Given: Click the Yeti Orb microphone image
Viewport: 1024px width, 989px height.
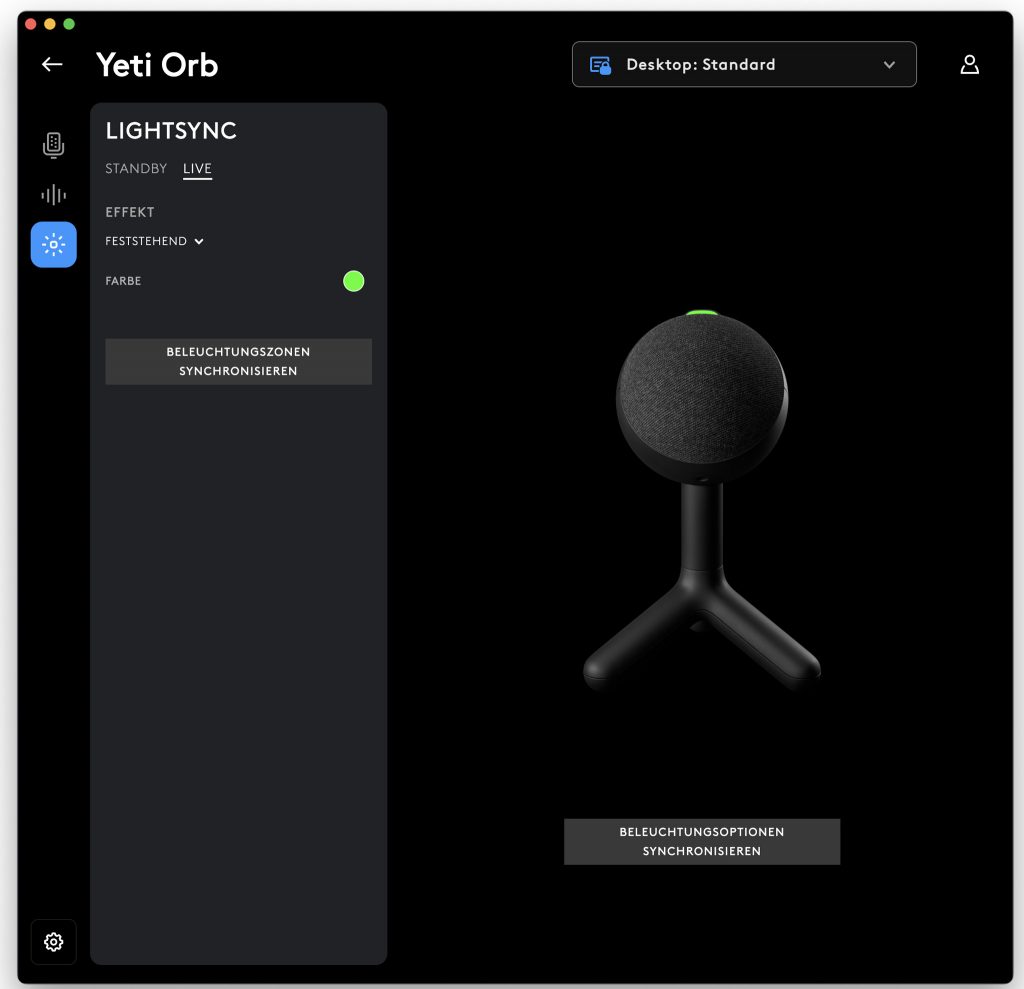Looking at the screenshot, I should pyautogui.click(x=701, y=501).
